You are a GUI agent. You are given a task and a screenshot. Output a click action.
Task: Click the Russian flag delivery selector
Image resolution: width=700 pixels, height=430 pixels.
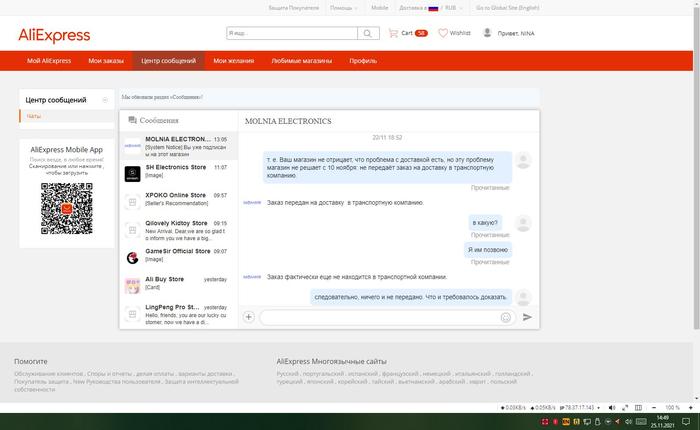pyautogui.click(x=433, y=8)
